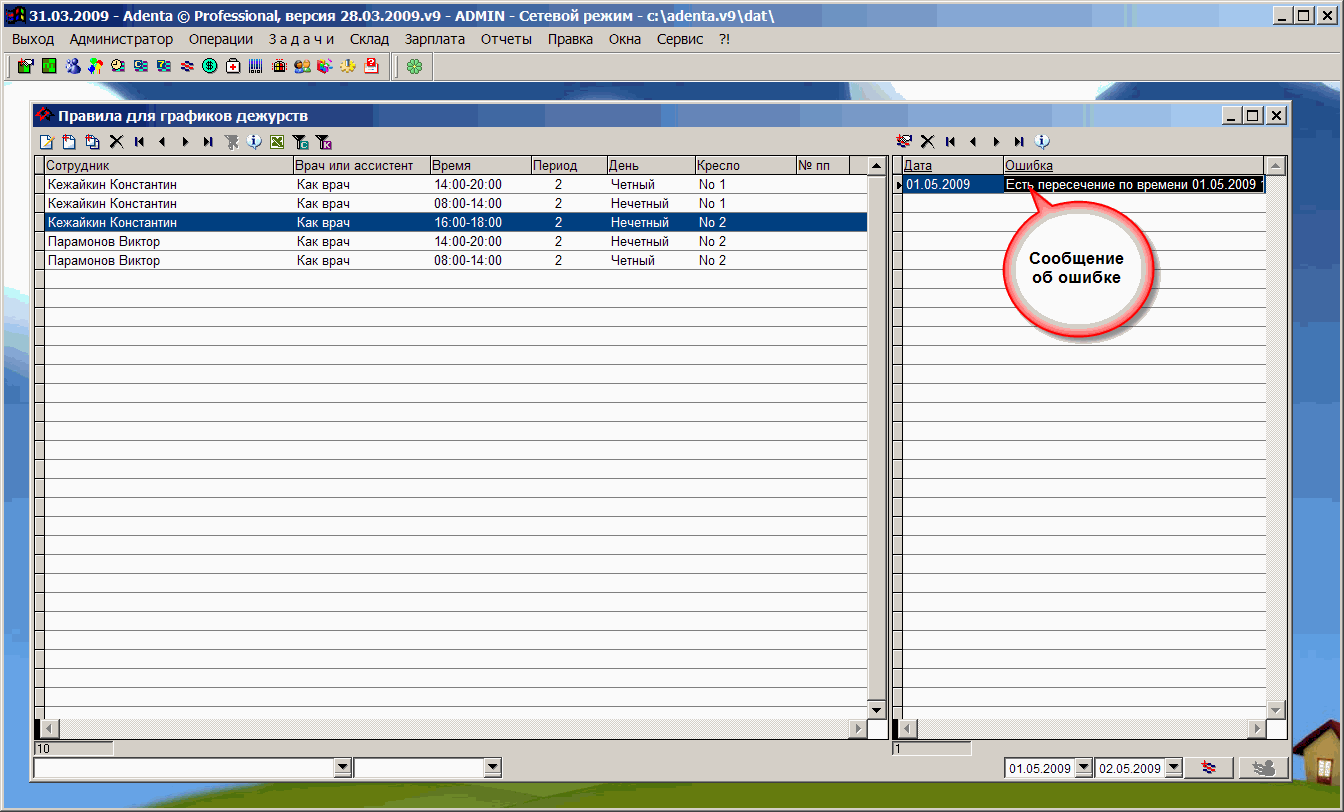Click the info icon in errors panel toolbar
This screenshot has height=812, width=1344.
pyautogui.click(x=1042, y=142)
